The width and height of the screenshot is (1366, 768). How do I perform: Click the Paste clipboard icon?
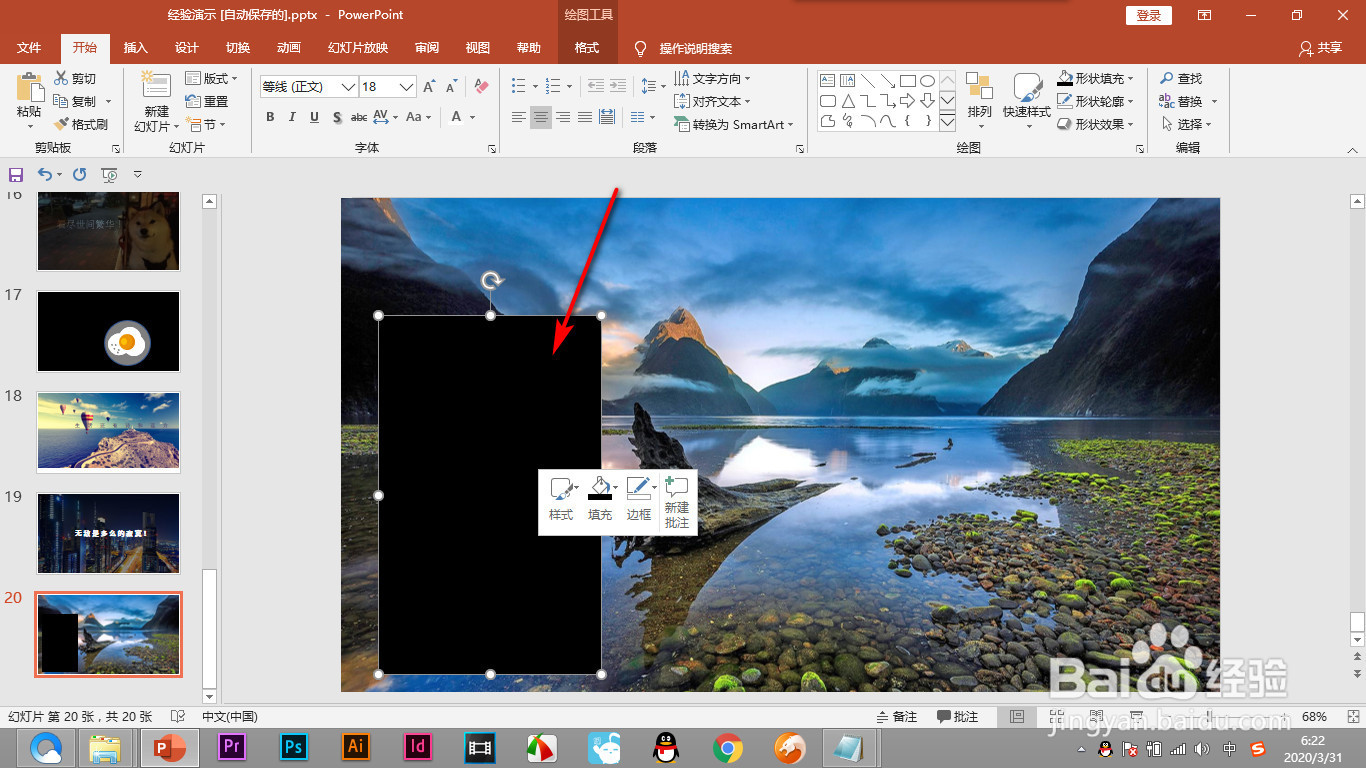pyautogui.click(x=29, y=87)
